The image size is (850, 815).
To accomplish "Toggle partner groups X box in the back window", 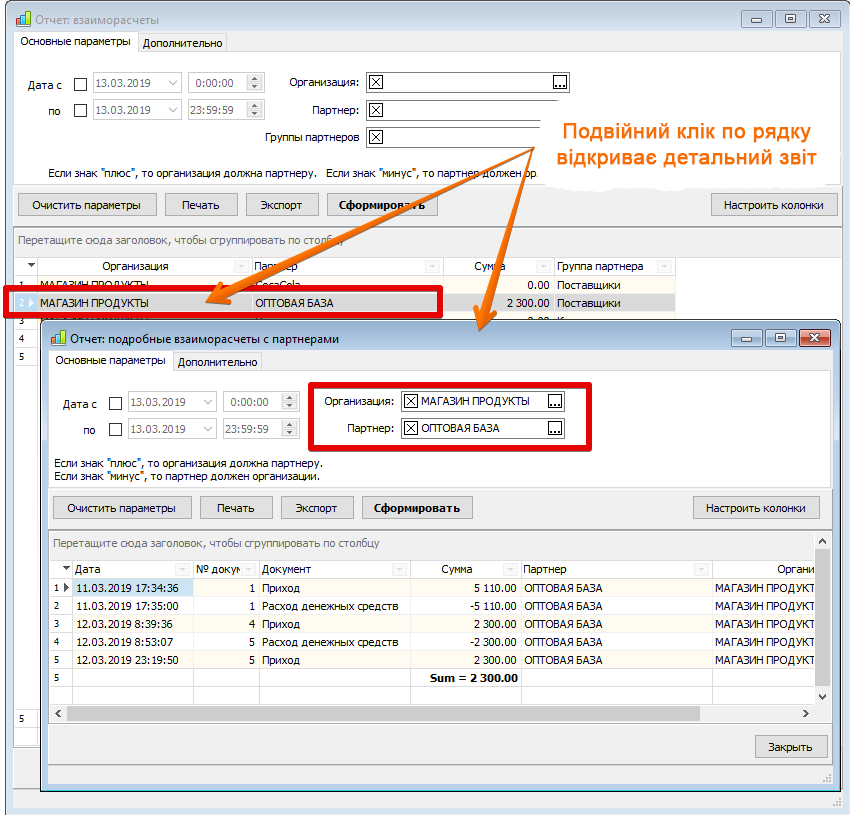I will pyautogui.click(x=376, y=137).
